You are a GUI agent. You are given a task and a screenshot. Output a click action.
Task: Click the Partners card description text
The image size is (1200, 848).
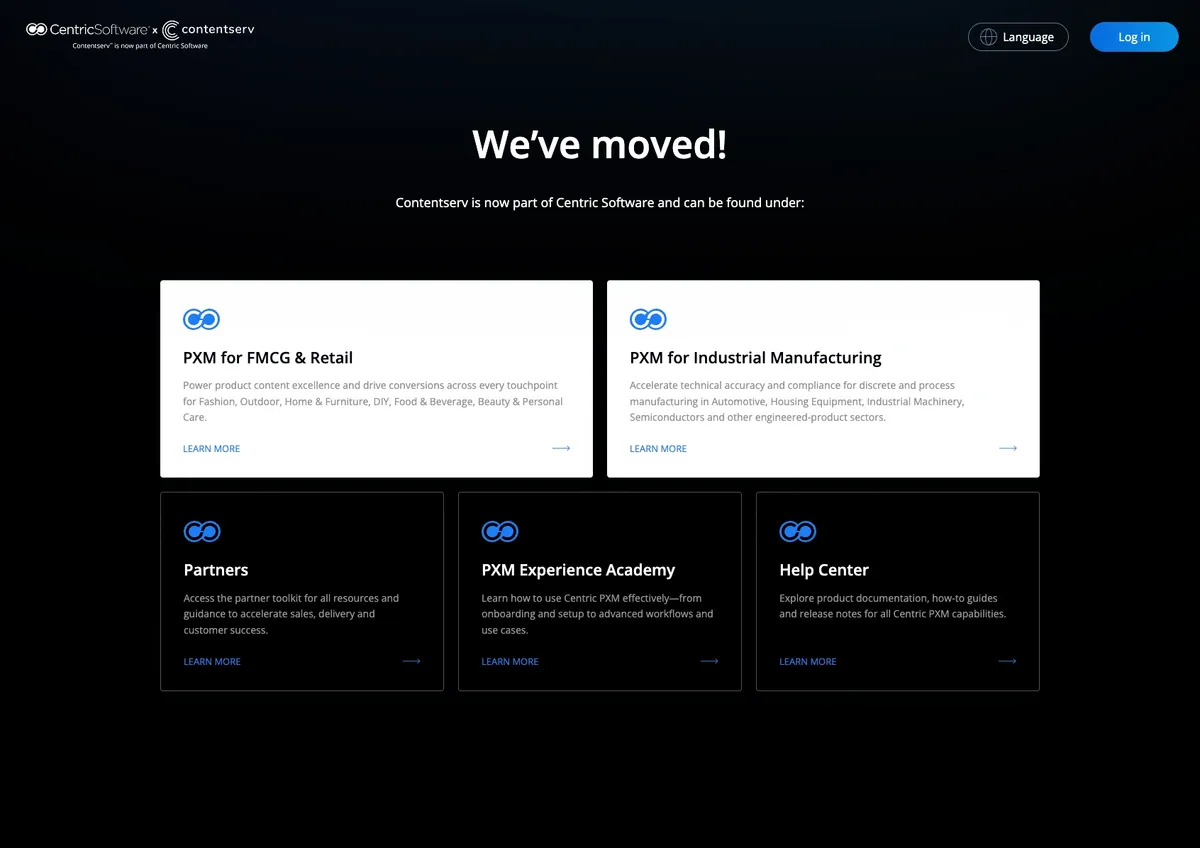(291, 614)
